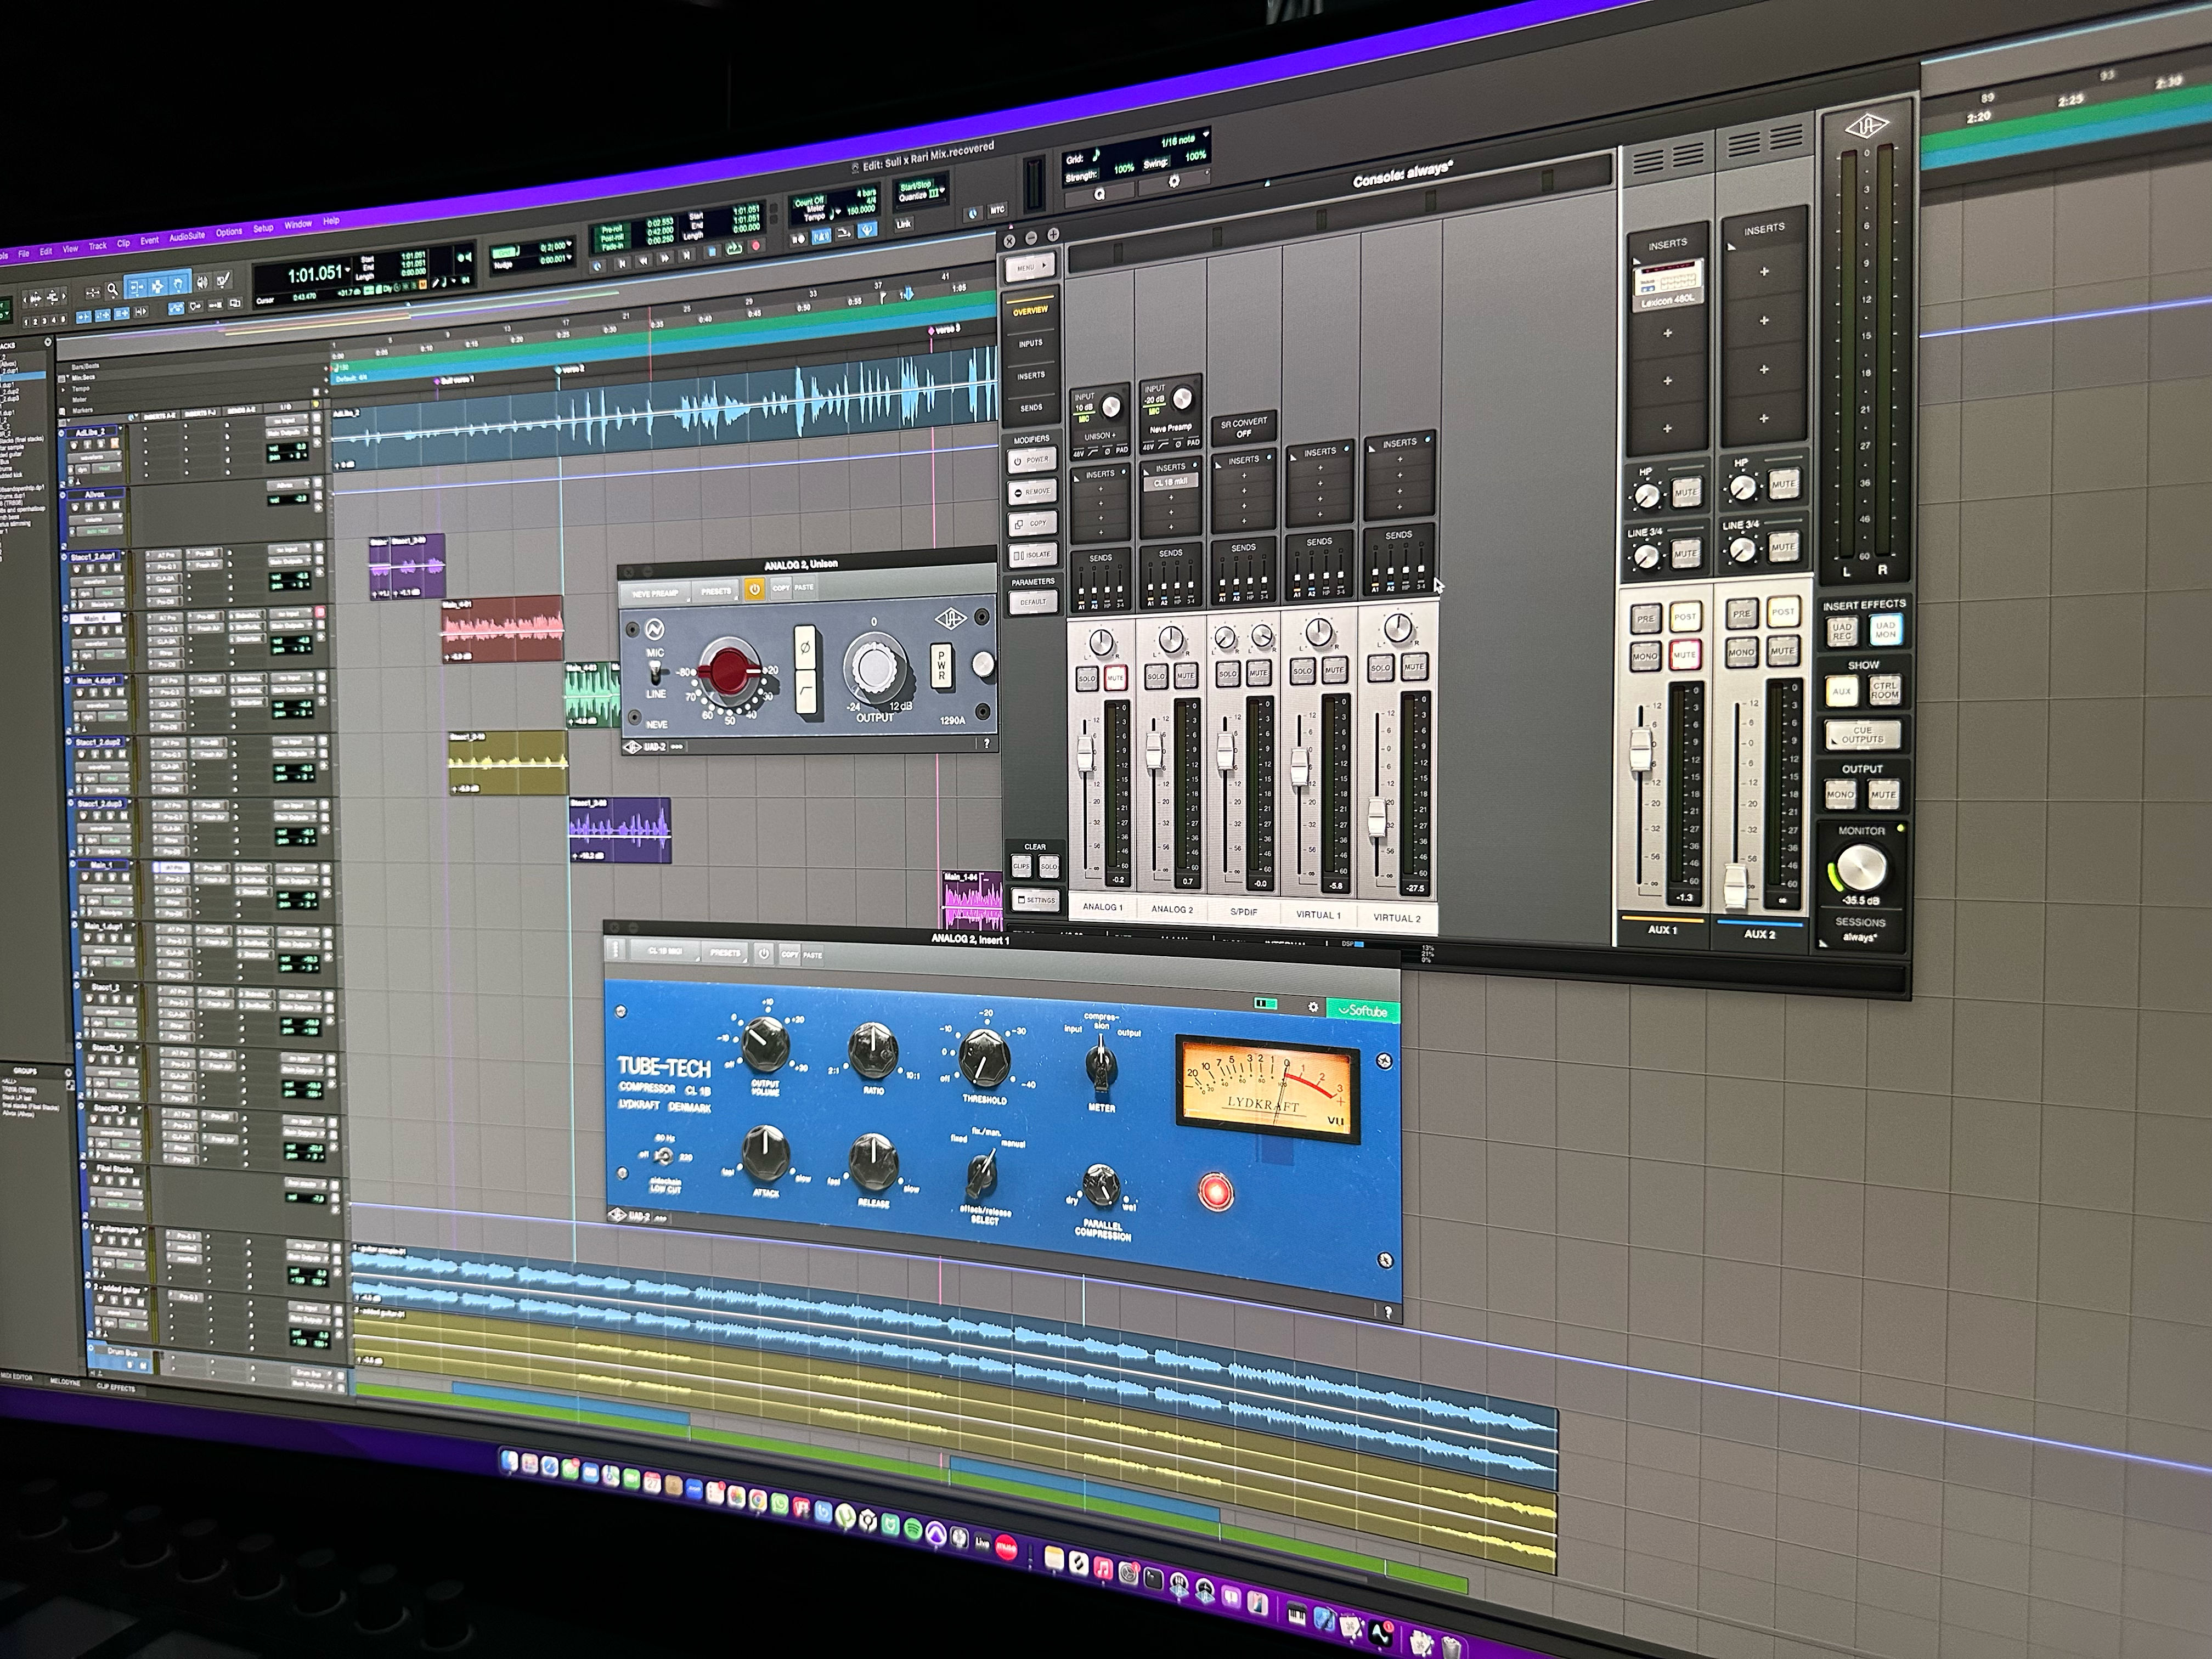Expand the Tempo ruler disclosure triangle

click(64, 389)
